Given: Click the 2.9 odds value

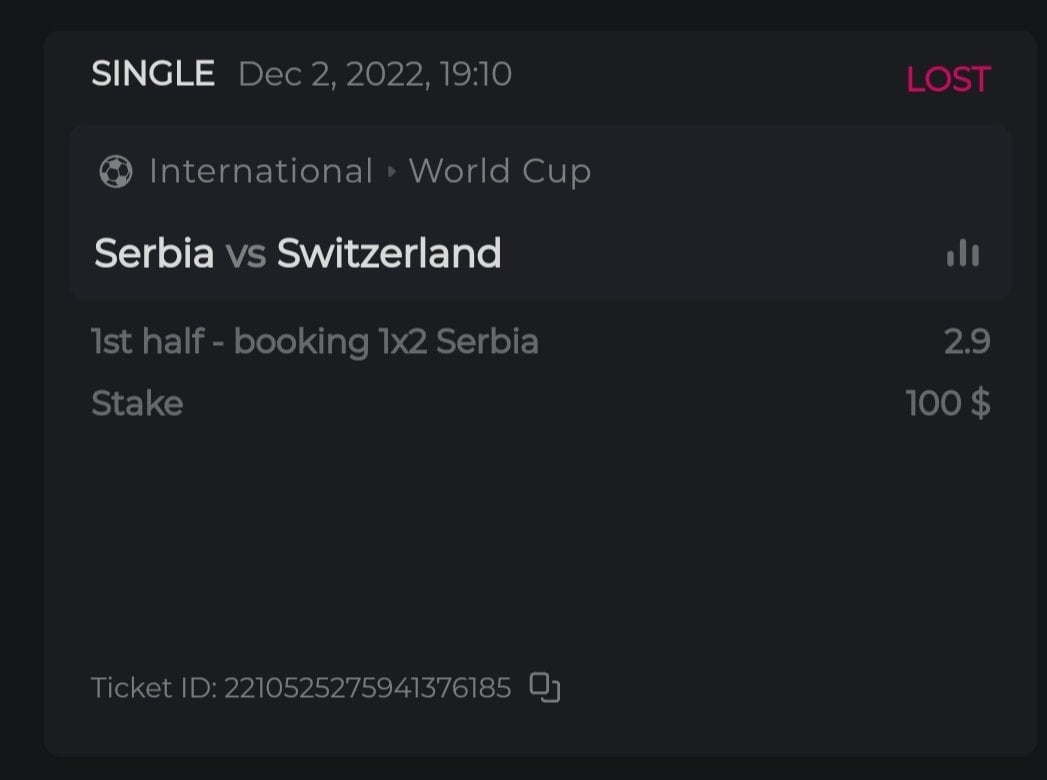Looking at the screenshot, I should click(x=967, y=342).
